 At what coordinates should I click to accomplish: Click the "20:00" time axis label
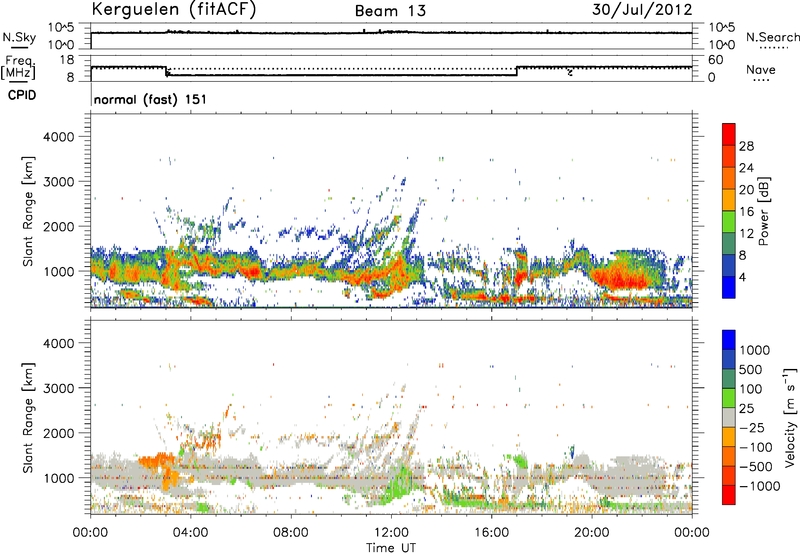click(x=591, y=533)
